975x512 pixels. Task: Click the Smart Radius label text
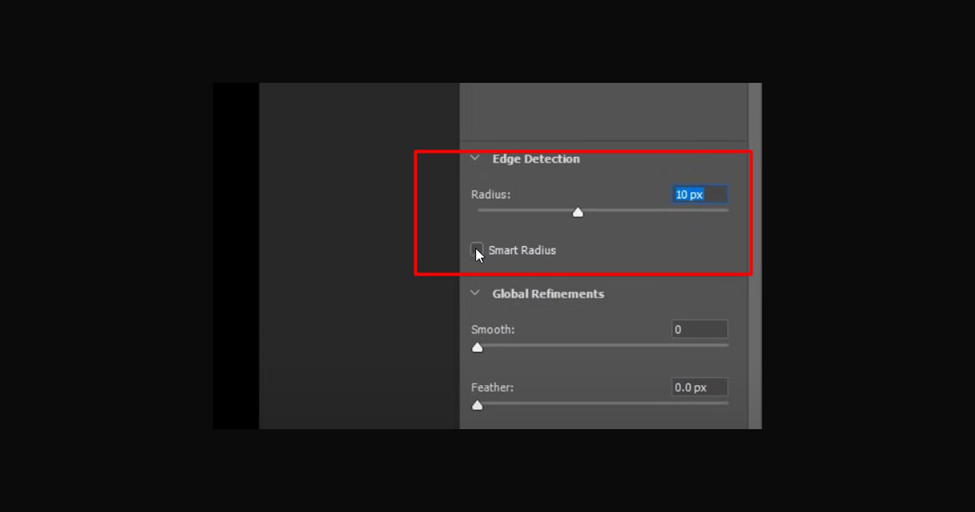pyautogui.click(x=522, y=250)
